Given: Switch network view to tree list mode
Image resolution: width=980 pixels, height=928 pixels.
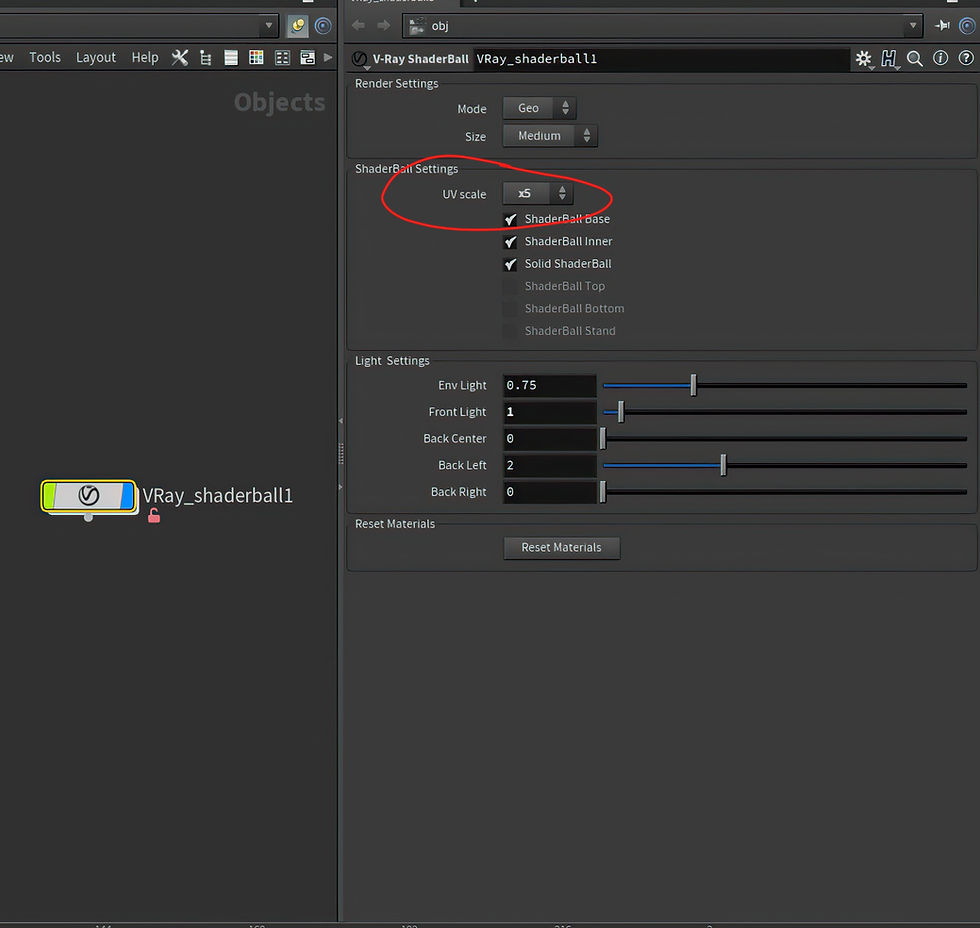Looking at the screenshot, I should [x=205, y=57].
